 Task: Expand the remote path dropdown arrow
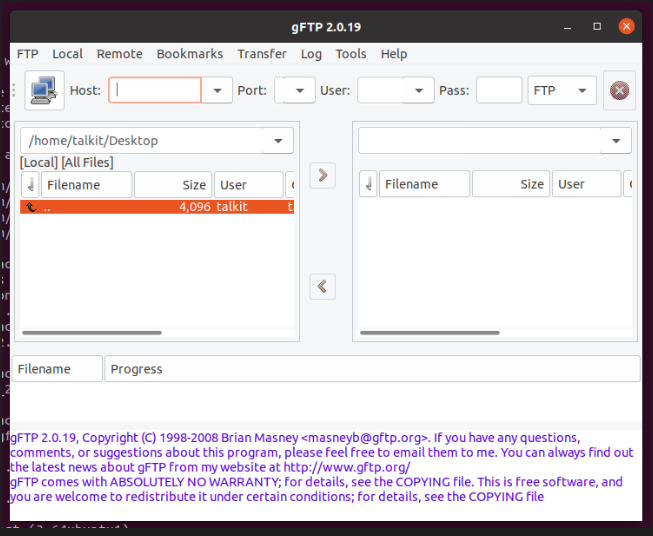click(616, 141)
